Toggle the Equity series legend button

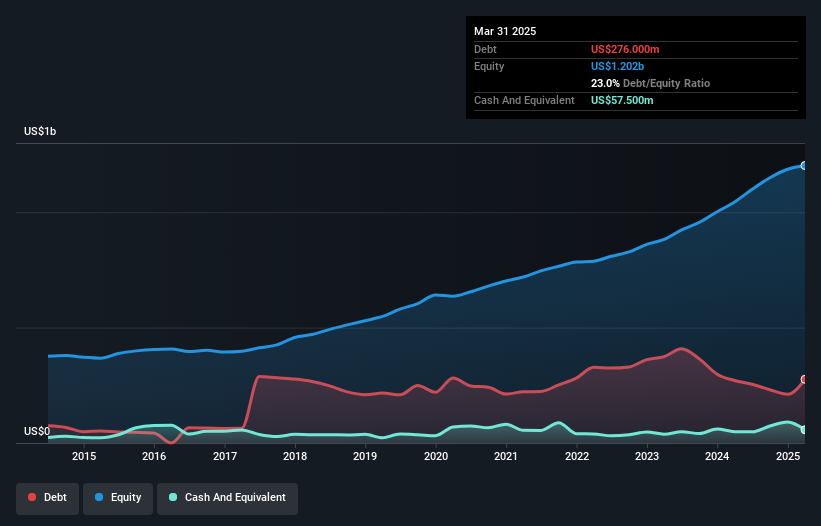[118, 498]
